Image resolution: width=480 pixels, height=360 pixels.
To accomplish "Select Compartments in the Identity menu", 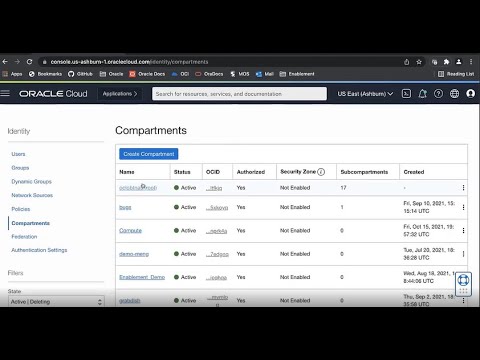I will pos(30,223).
